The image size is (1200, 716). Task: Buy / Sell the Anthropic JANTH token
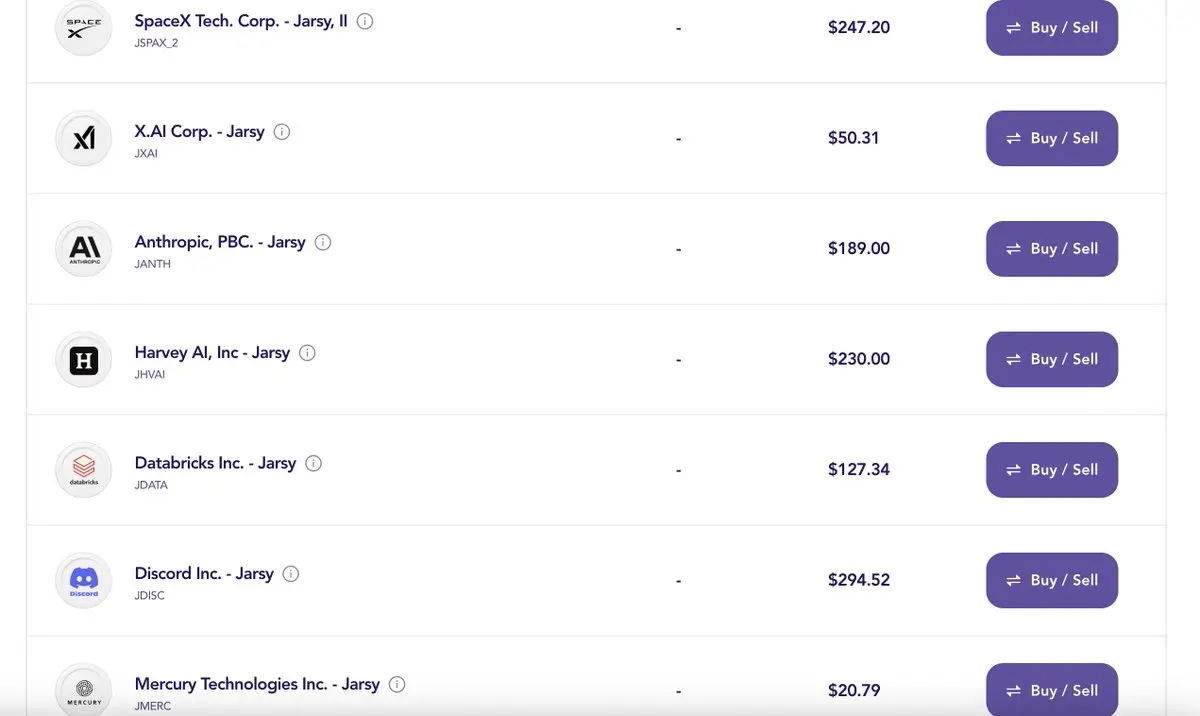coord(1052,249)
